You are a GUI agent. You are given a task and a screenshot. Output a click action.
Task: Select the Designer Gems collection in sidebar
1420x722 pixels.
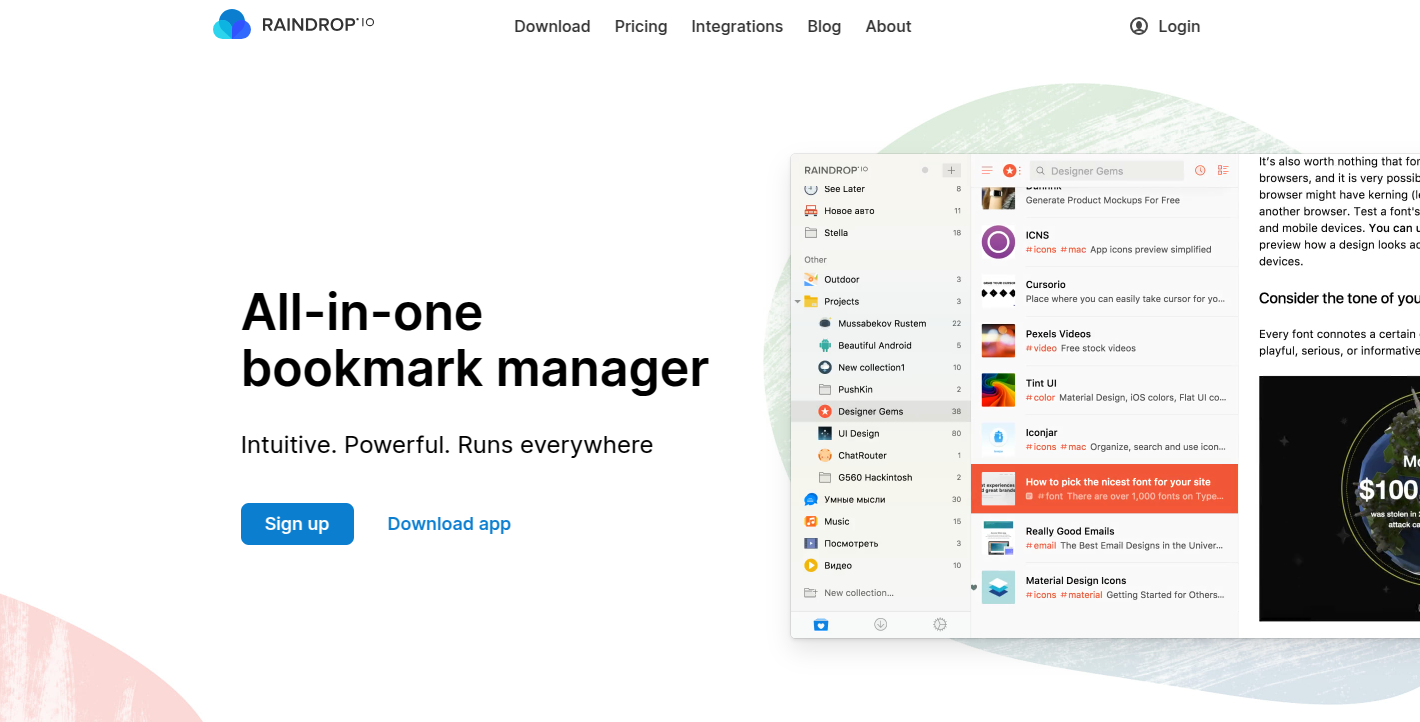(870, 411)
